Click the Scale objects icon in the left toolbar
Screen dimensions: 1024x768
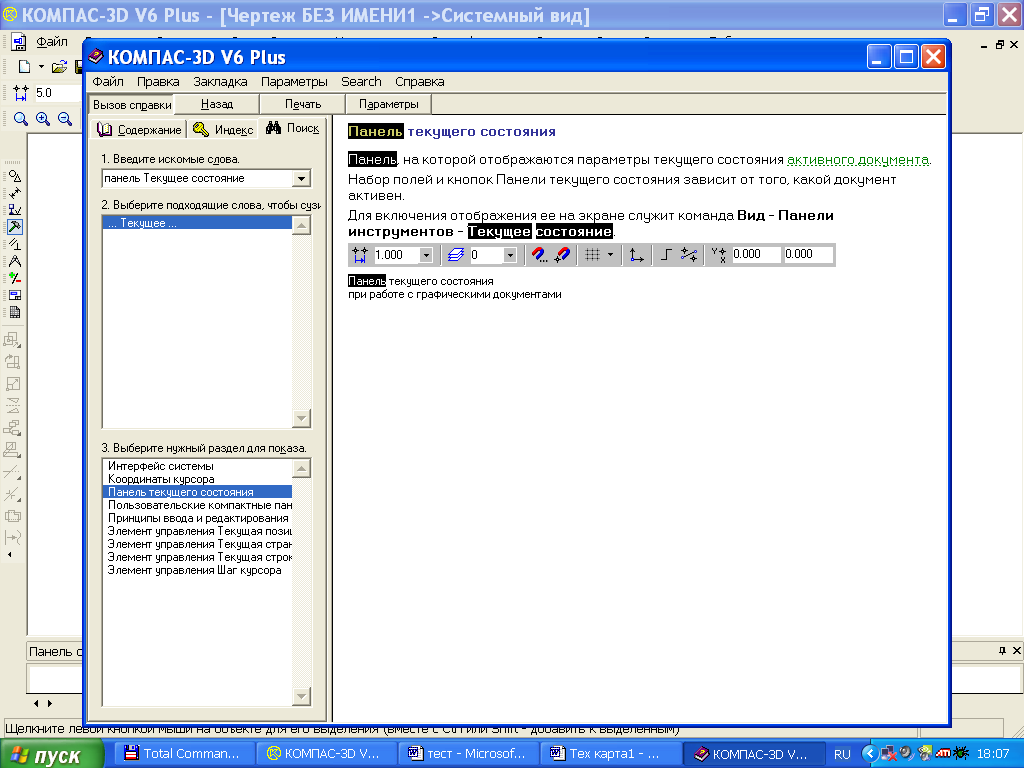pos(12,384)
